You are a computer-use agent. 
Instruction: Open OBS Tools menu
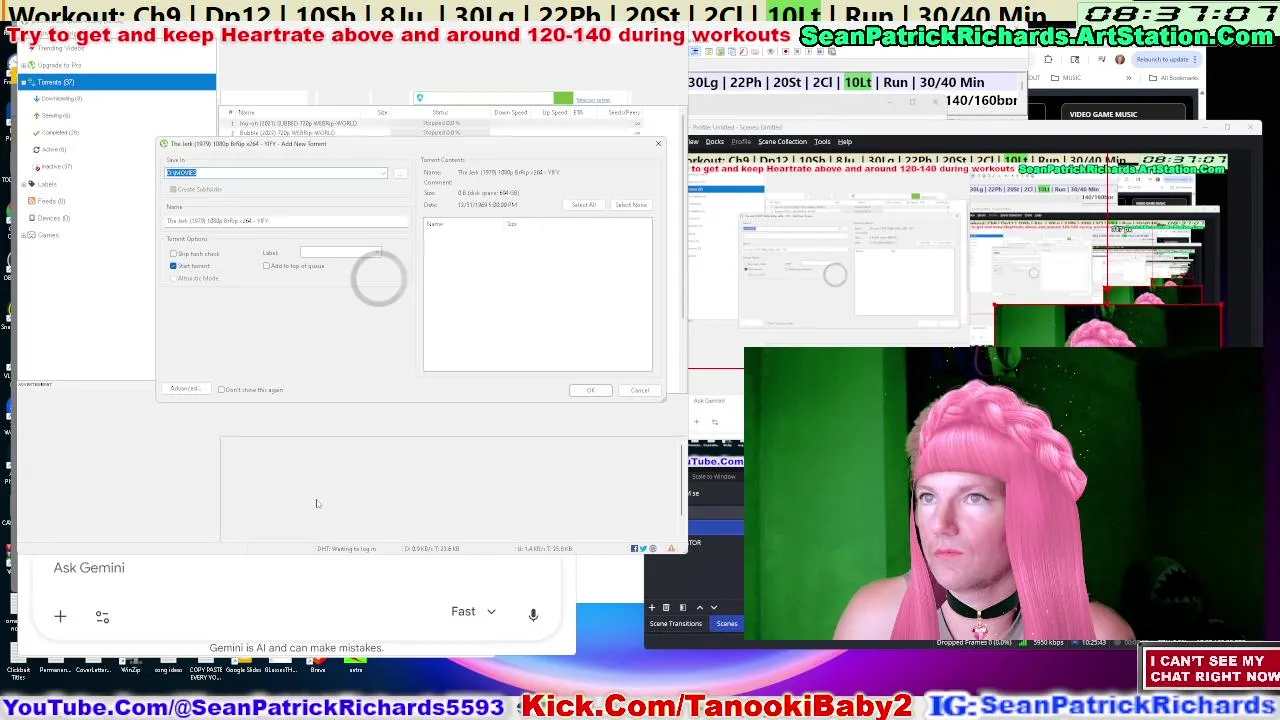coord(822,142)
